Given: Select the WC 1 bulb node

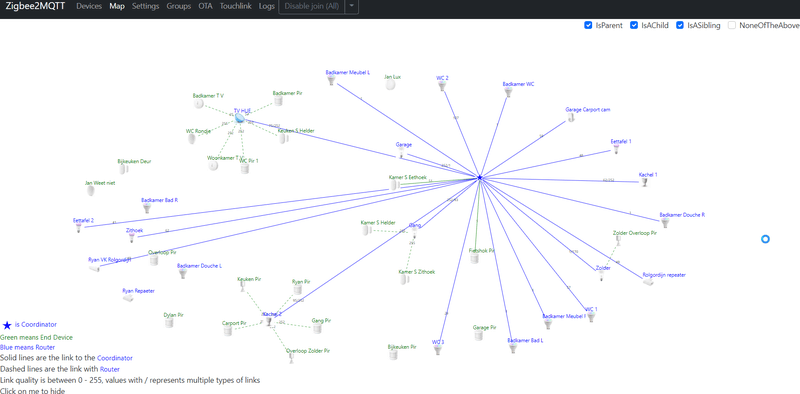Looking at the screenshot, I should (x=591, y=317).
